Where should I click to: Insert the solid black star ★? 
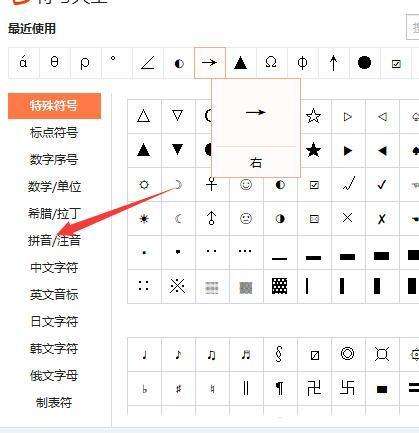(x=314, y=150)
